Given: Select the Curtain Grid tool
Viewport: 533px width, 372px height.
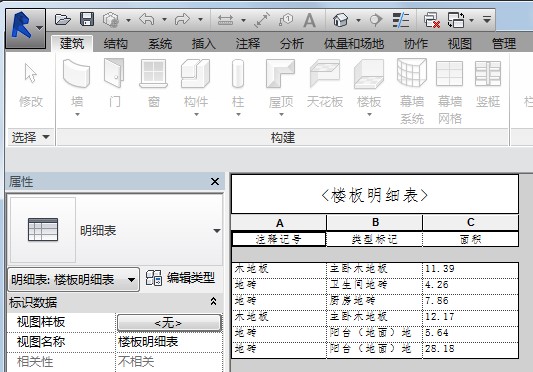Looking at the screenshot, I should point(449,91).
